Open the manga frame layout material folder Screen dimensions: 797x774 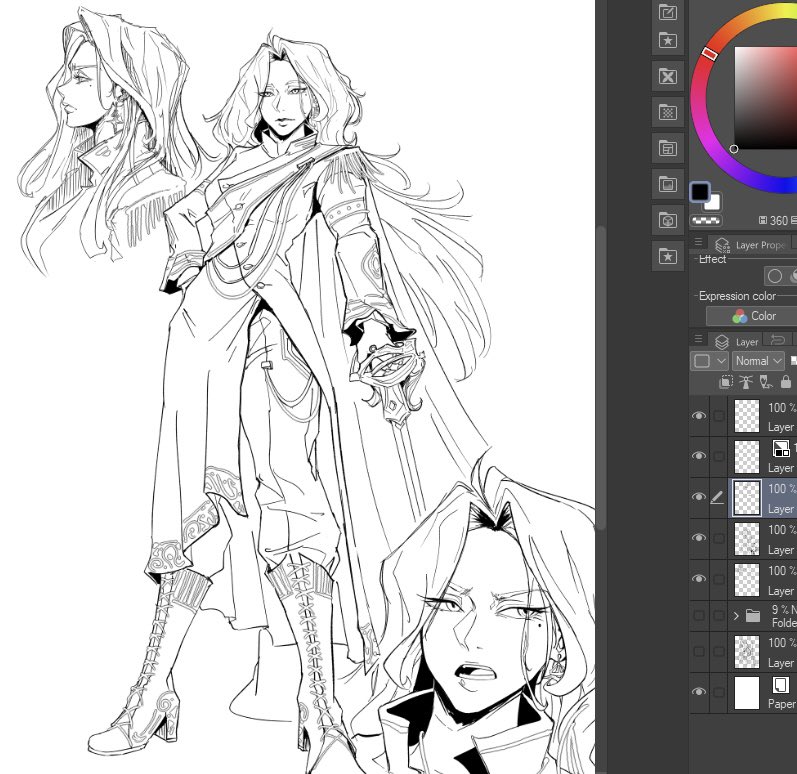(x=667, y=148)
